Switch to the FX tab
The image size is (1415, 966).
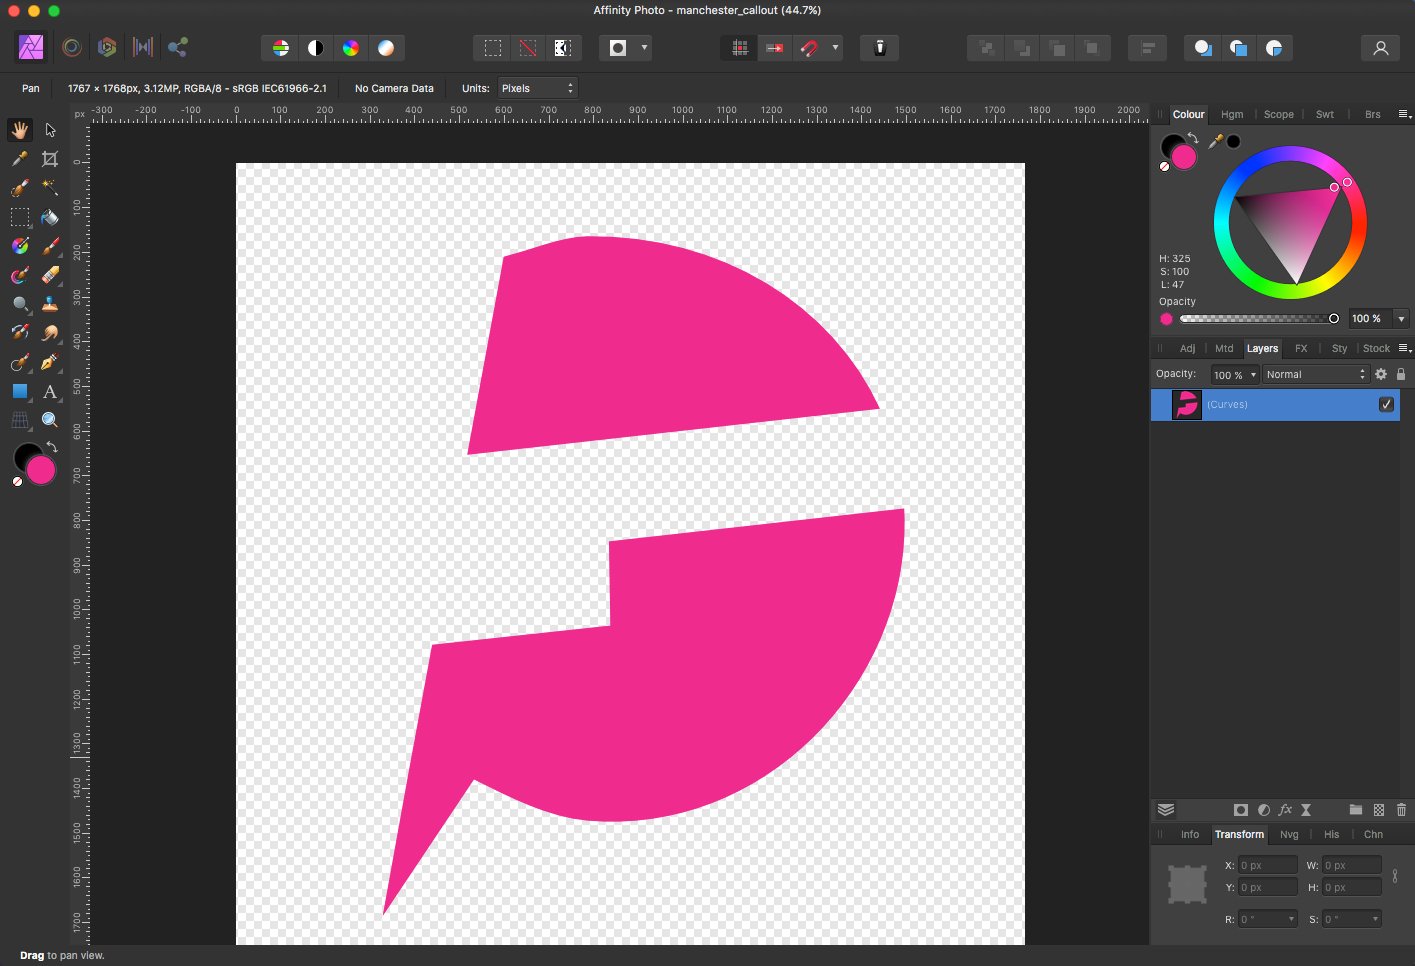1301,348
